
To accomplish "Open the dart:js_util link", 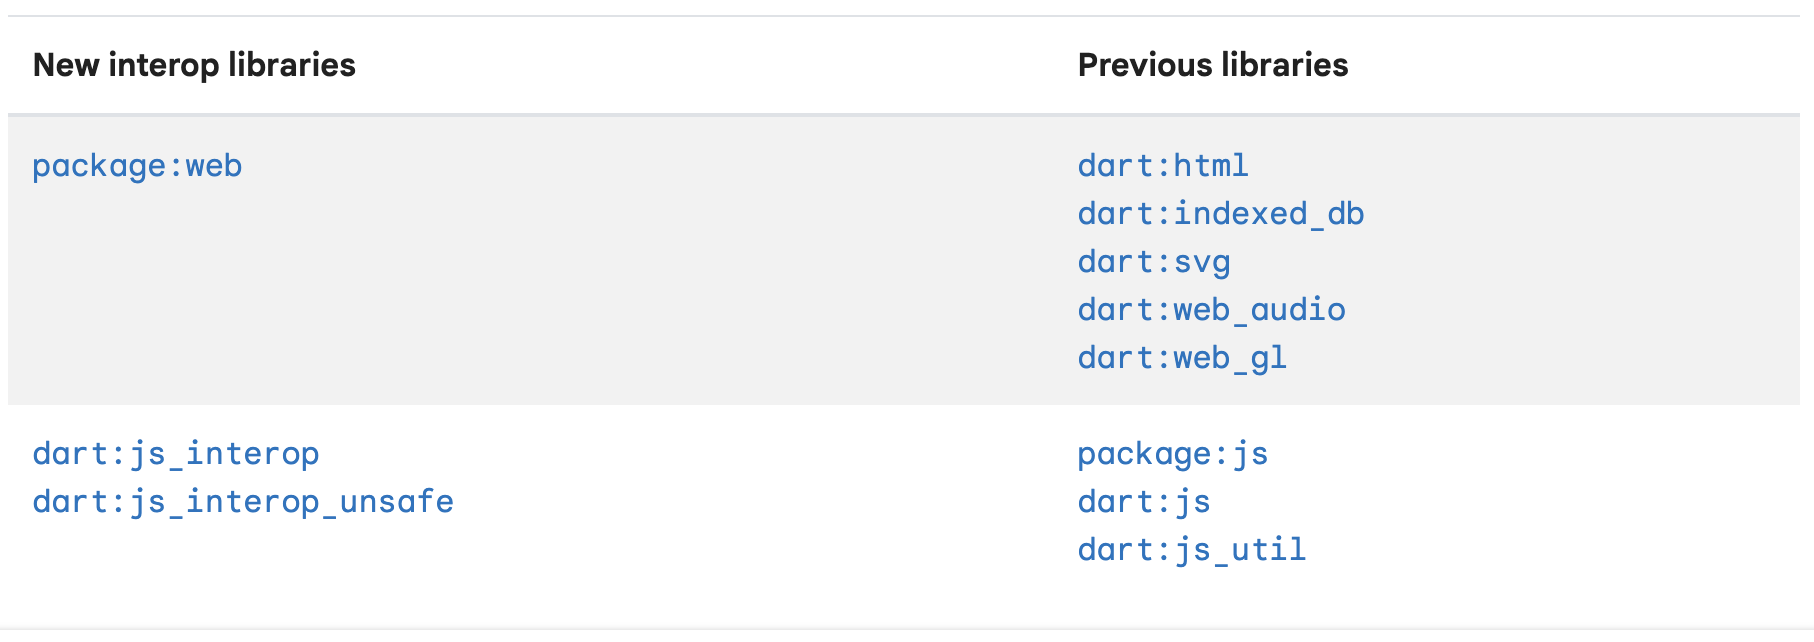I will click(x=1192, y=550).
